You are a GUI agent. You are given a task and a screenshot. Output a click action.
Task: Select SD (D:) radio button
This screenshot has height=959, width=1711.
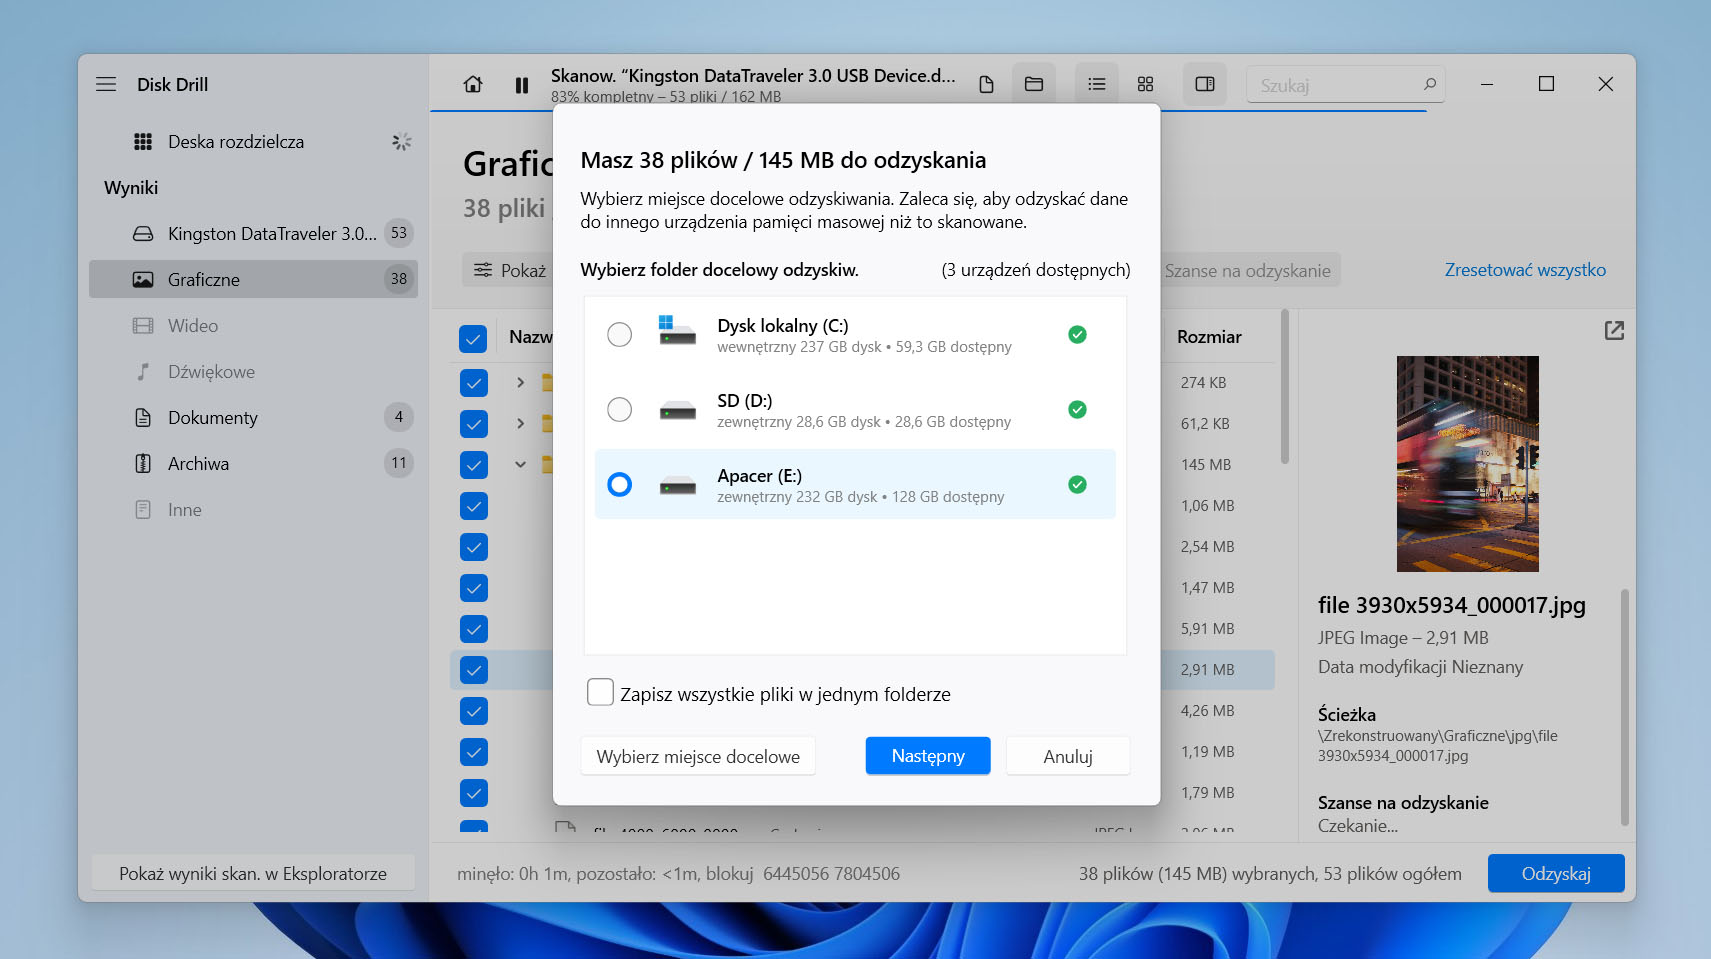pyautogui.click(x=620, y=409)
